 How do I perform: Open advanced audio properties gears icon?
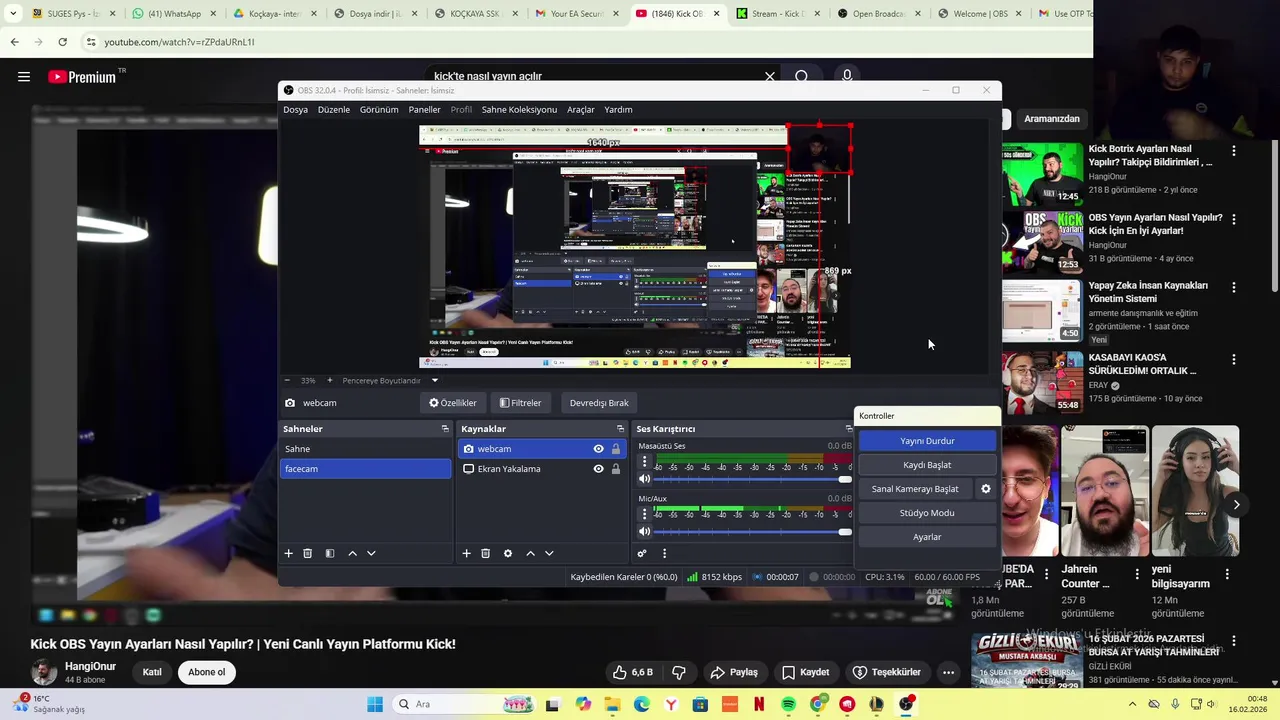(642, 553)
